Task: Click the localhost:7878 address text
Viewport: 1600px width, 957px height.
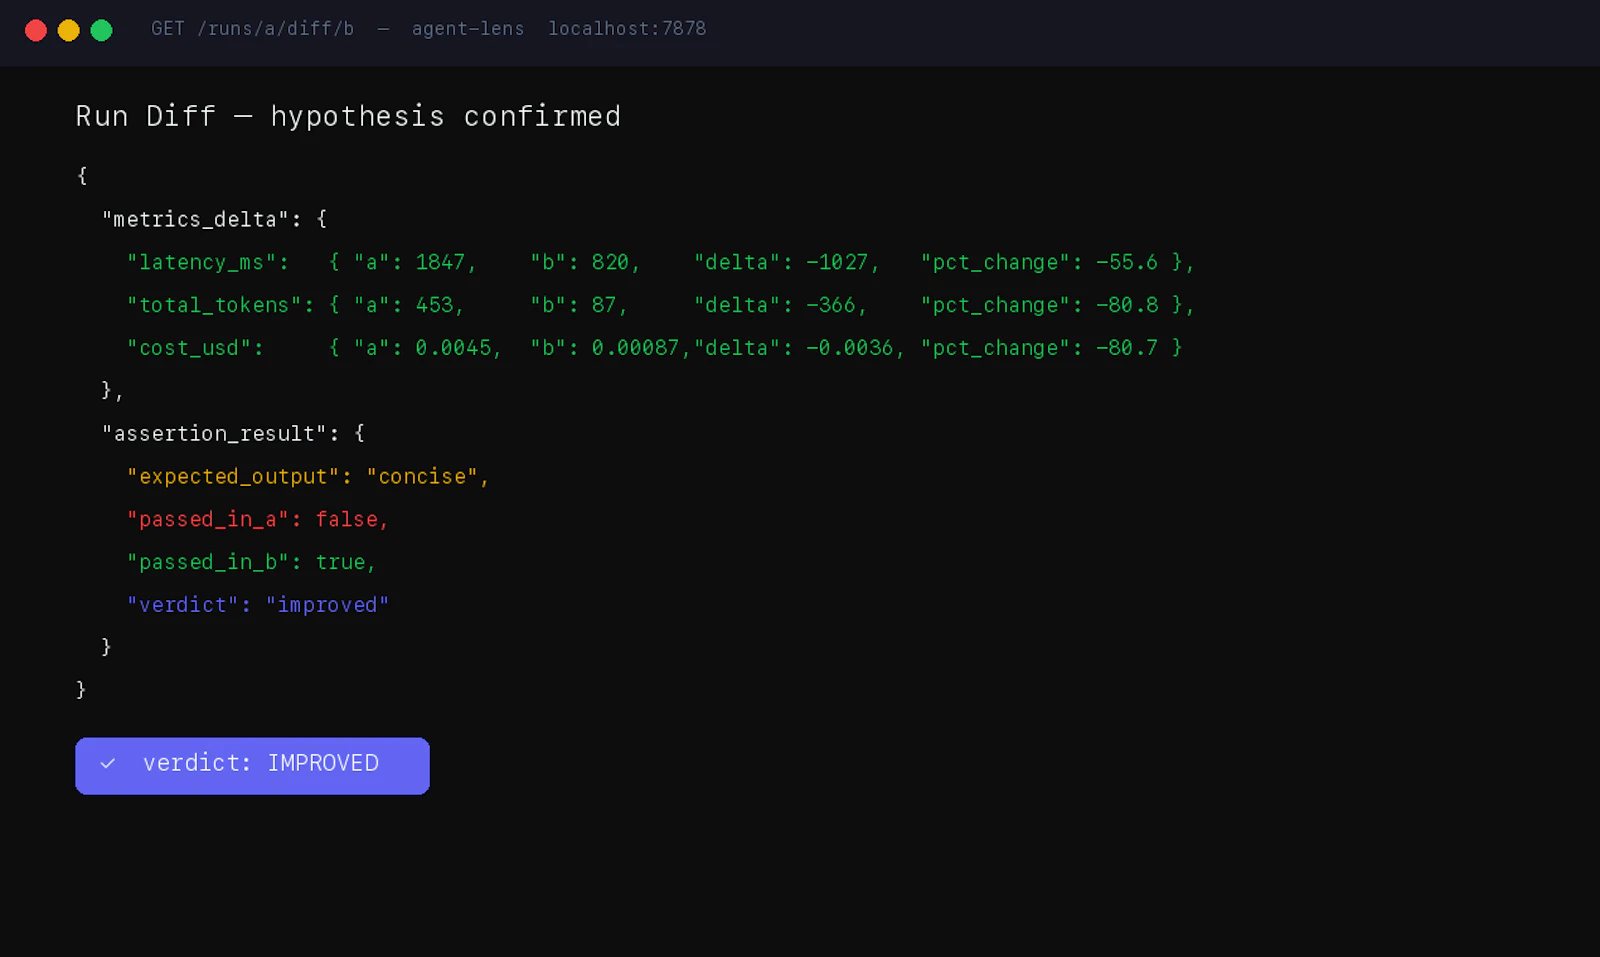Action: pyautogui.click(x=627, y=29)
